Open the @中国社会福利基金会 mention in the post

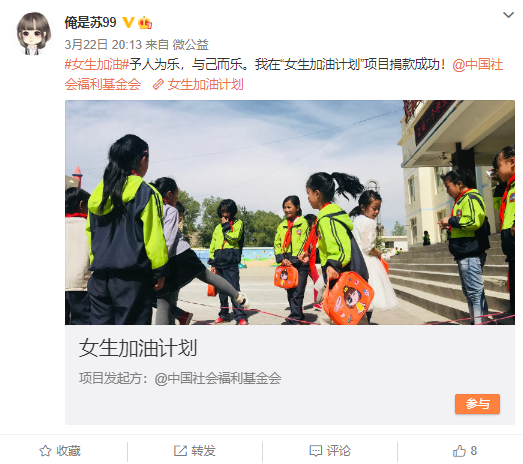[284, 74]
